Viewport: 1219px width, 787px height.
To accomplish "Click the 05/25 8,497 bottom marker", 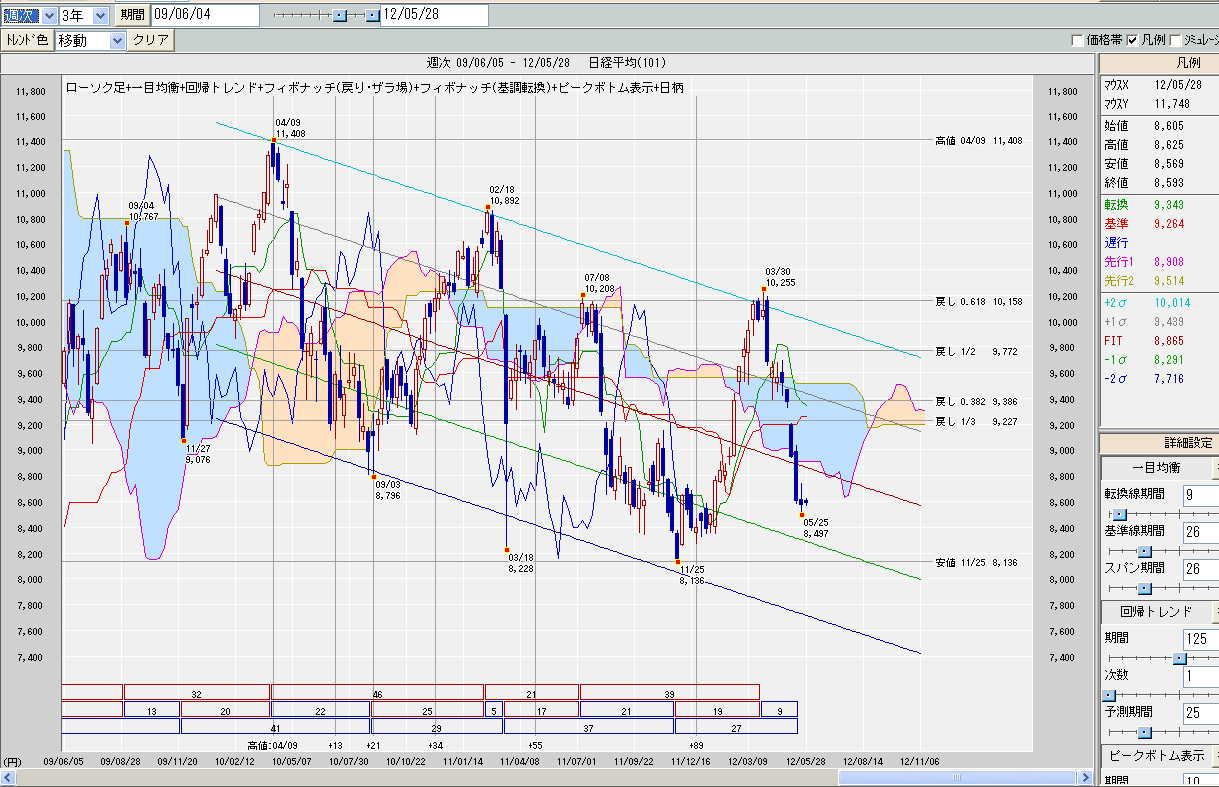I will tap(802, 515).
